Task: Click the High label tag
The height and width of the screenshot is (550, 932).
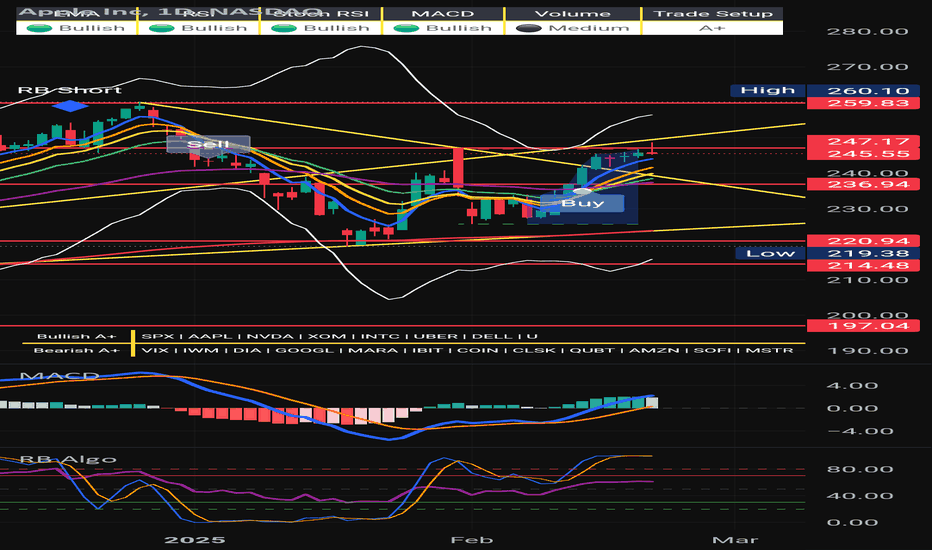Action: 768,90
